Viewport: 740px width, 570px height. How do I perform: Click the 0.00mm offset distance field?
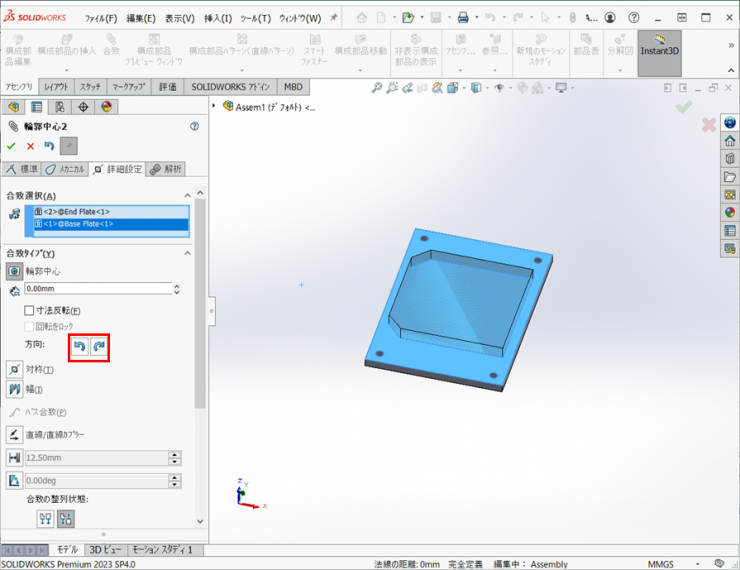pyautogui.click(x=98, y=289)
